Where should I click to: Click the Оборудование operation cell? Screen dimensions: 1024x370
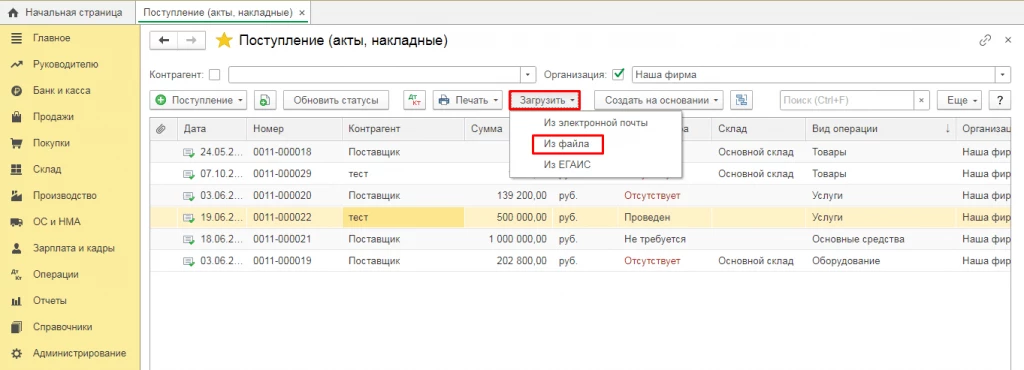point(880,261)
